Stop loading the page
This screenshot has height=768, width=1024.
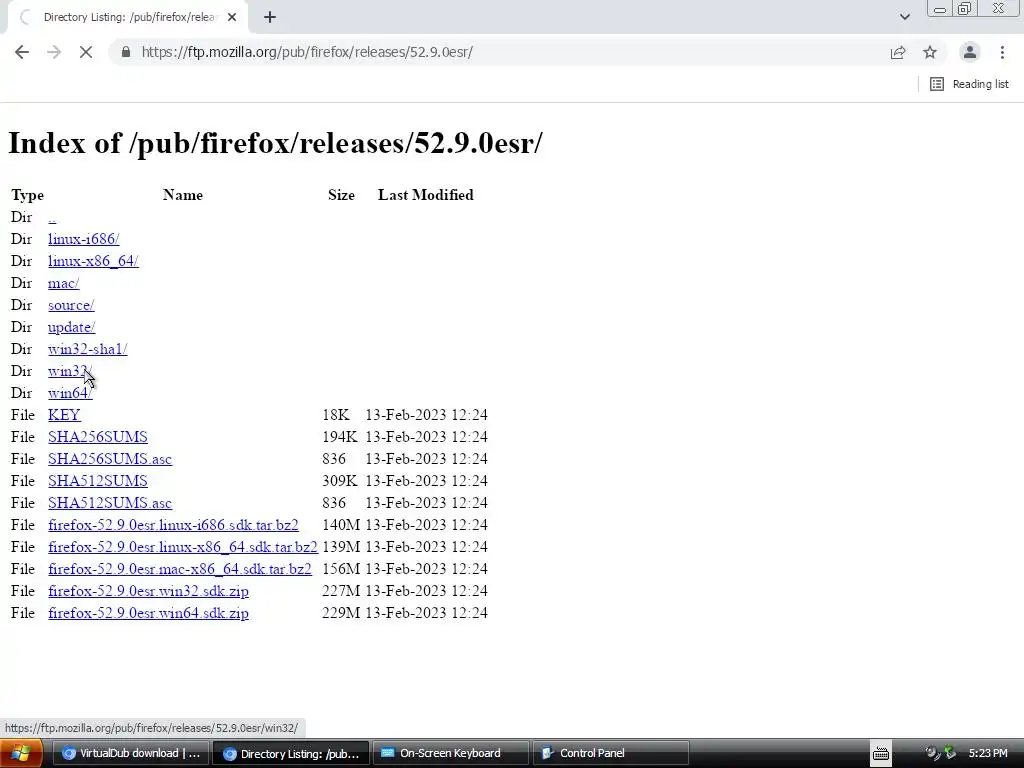click(x=86, y=52)
